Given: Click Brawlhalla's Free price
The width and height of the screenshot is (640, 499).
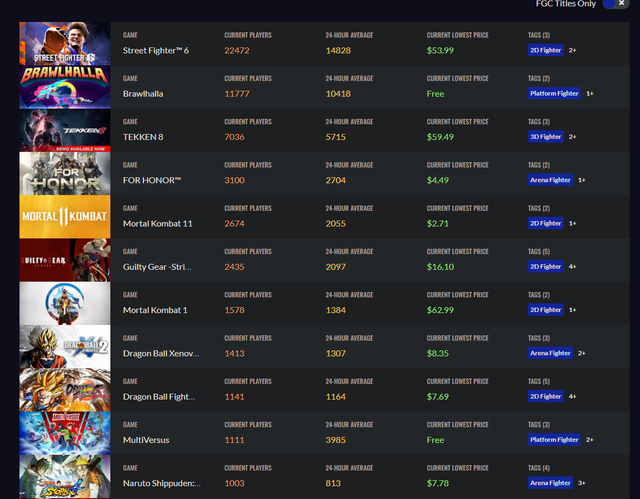Looking at the screenshot, I should click(435, 94).
